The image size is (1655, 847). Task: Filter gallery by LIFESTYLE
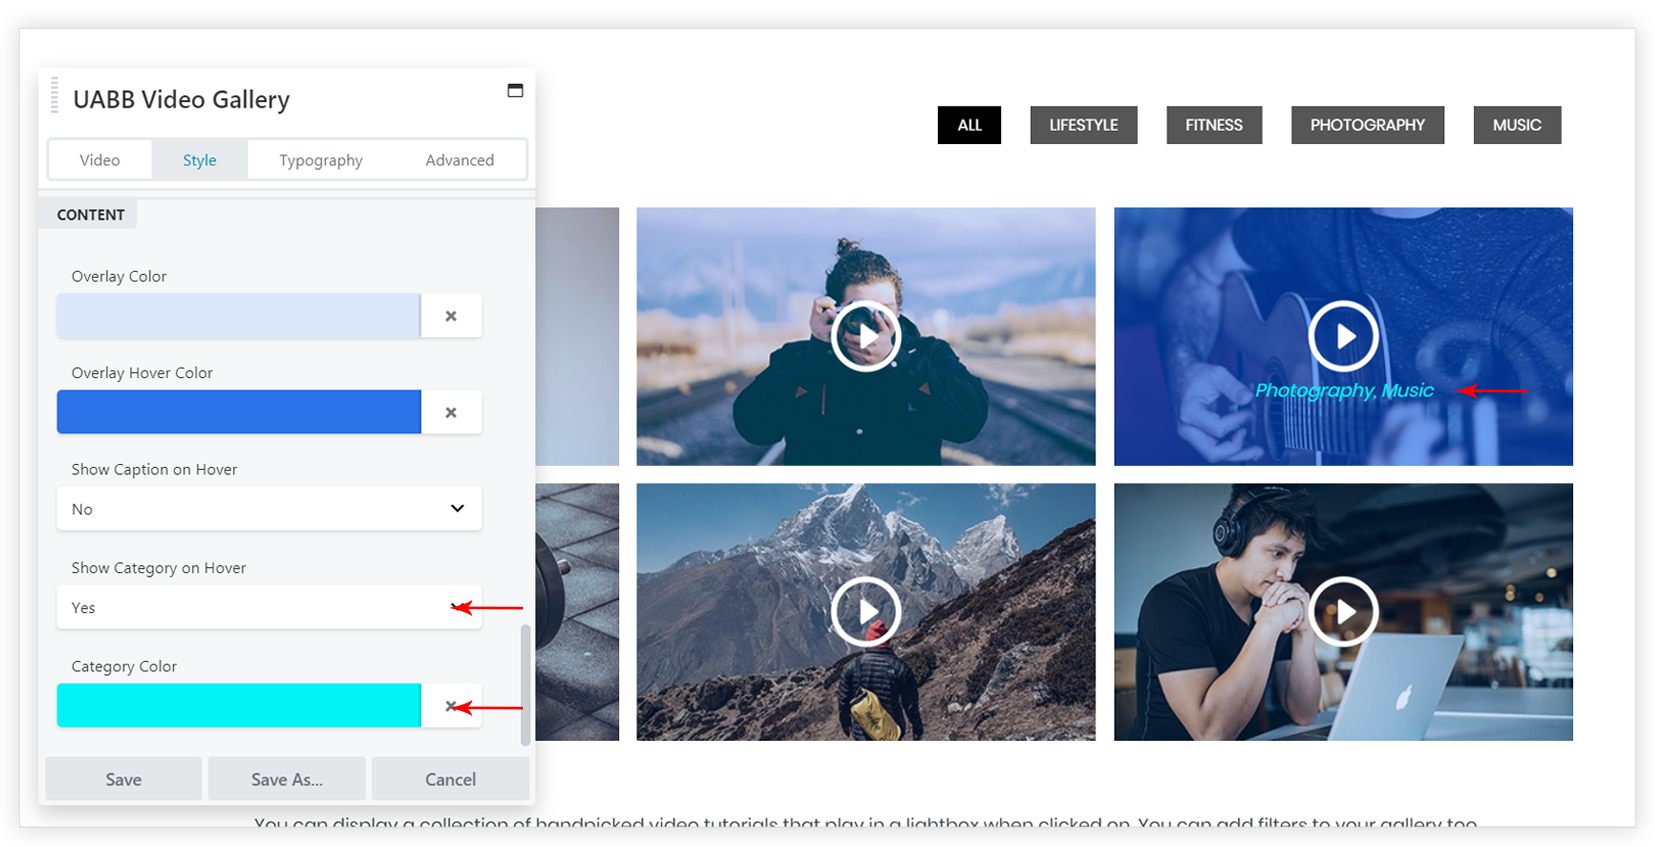click(1083, 125)
